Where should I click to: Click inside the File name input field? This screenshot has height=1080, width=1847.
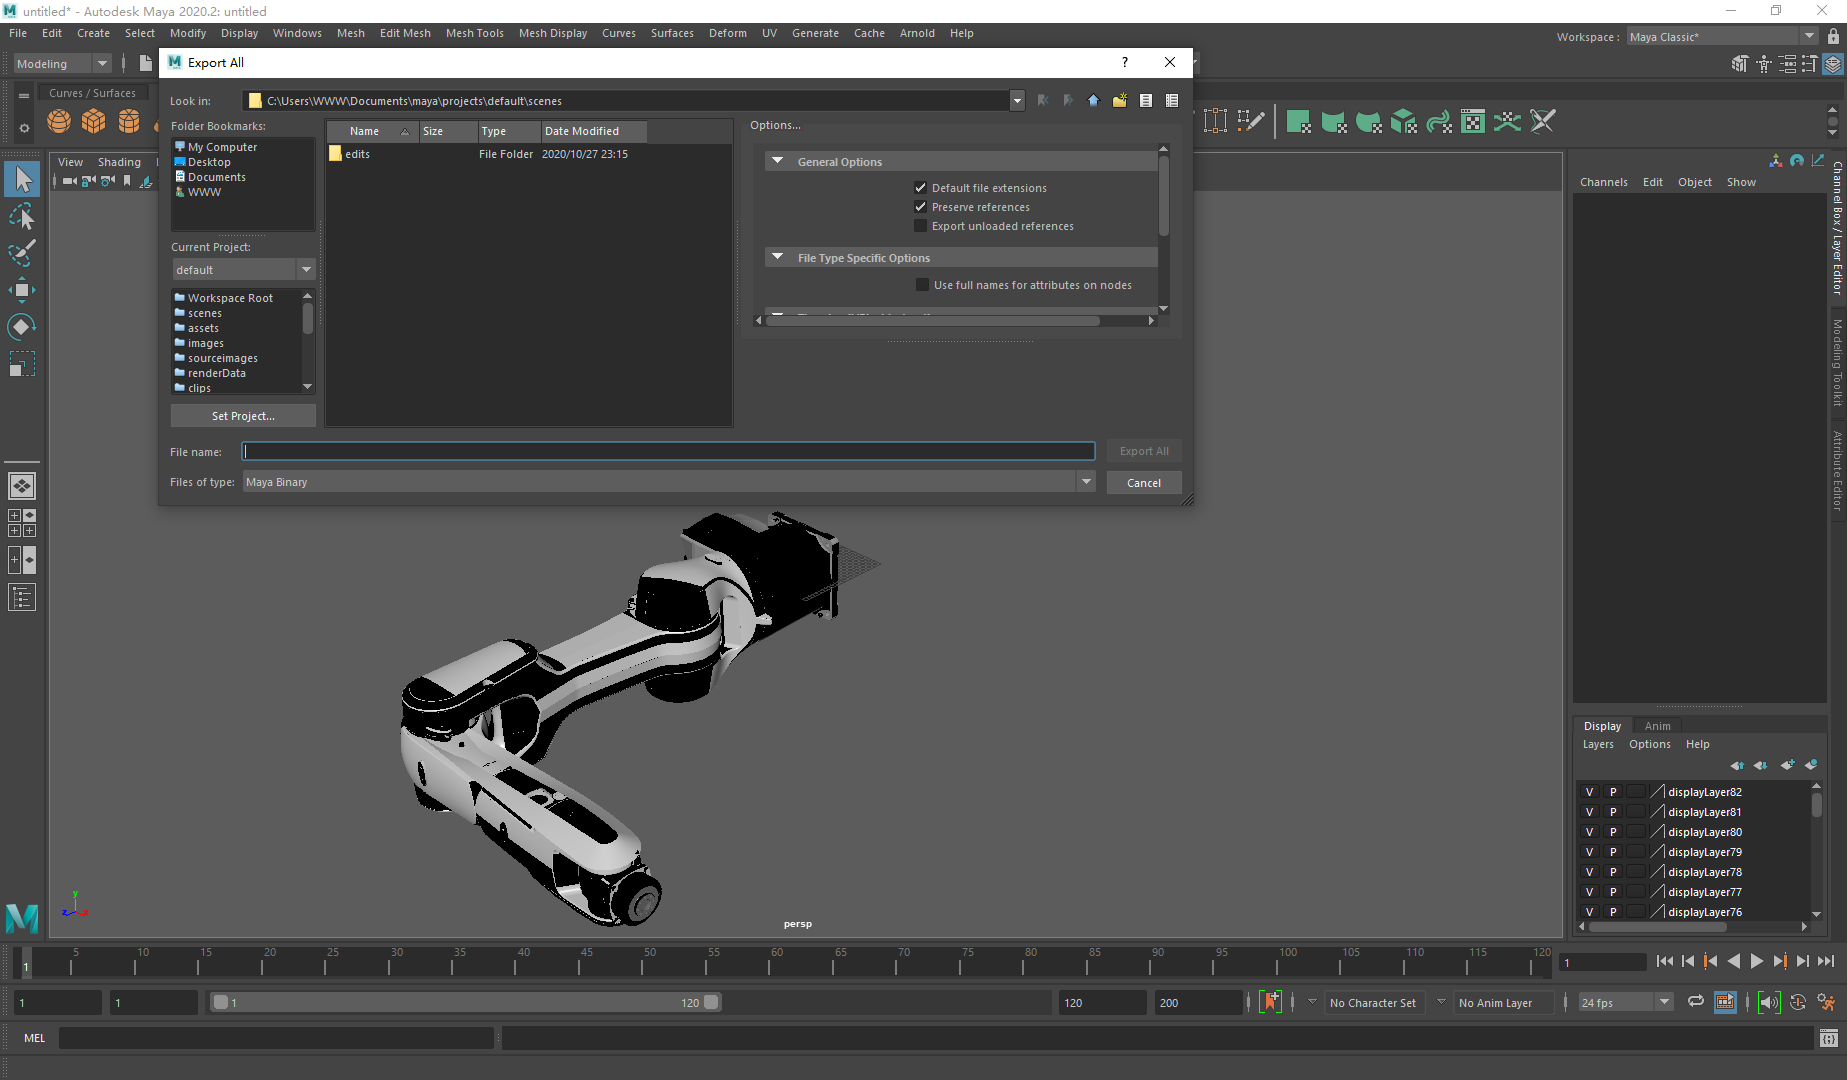668,451
